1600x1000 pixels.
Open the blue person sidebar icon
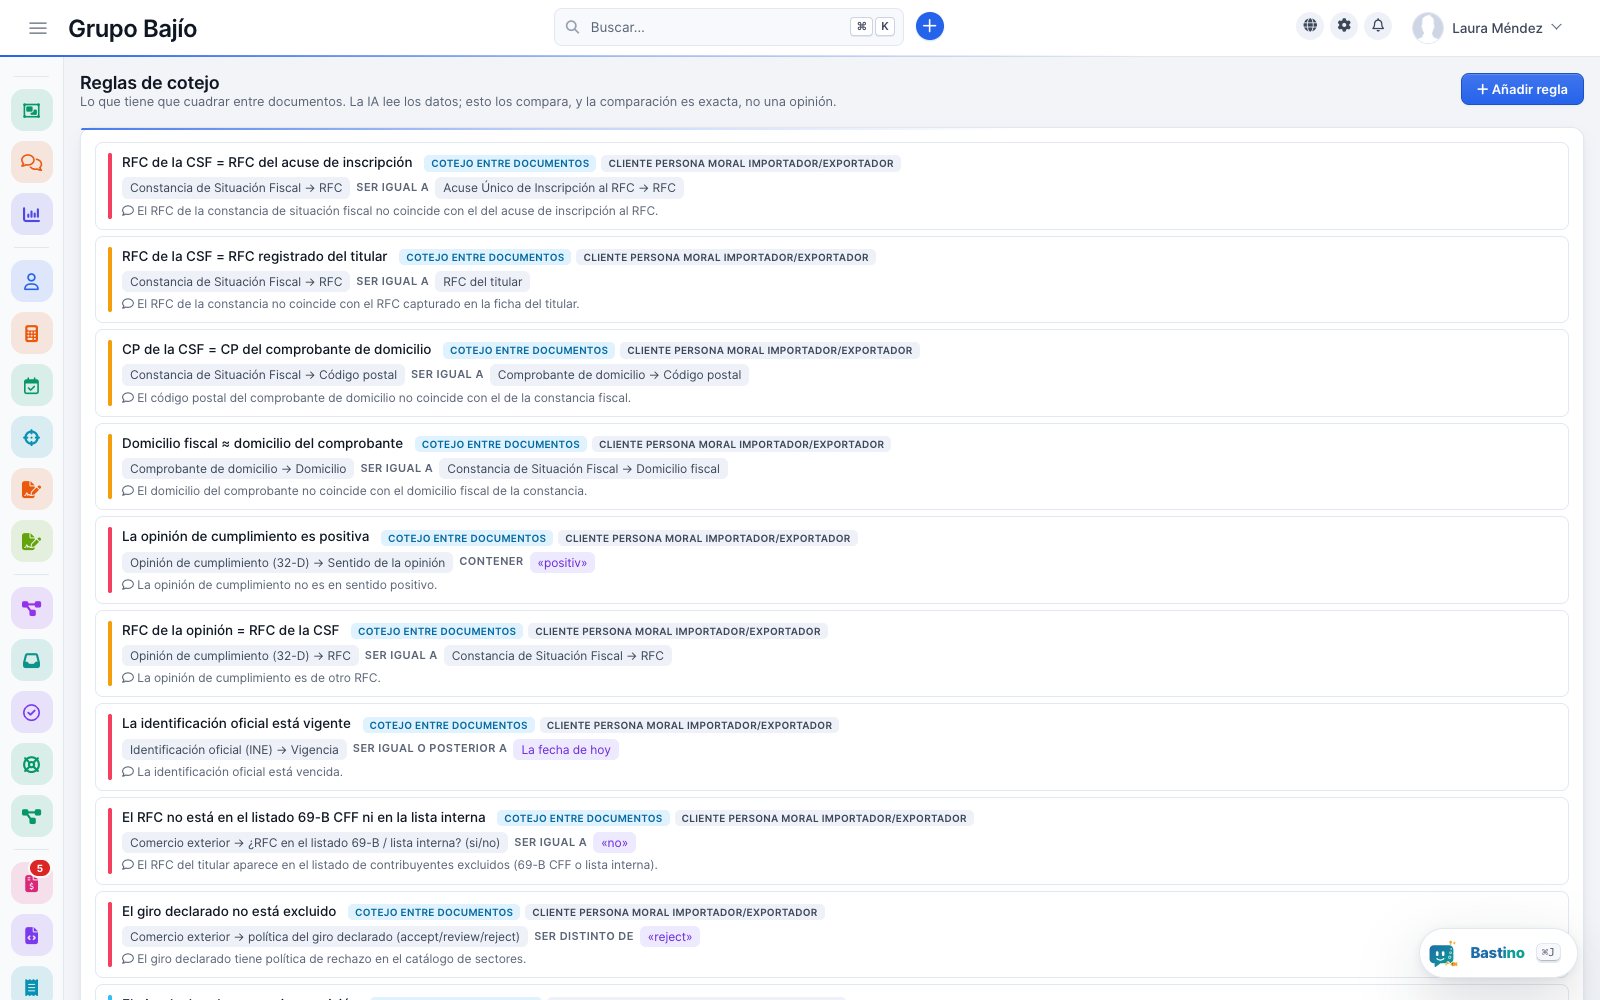(x=32, y=282)
